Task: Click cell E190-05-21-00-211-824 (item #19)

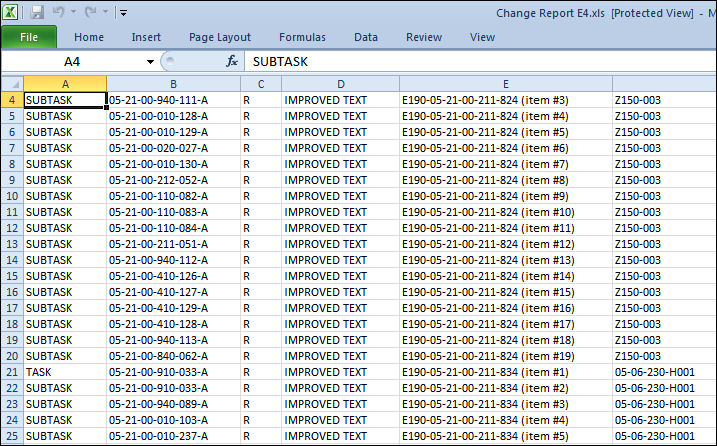Action: click(506, 356)
